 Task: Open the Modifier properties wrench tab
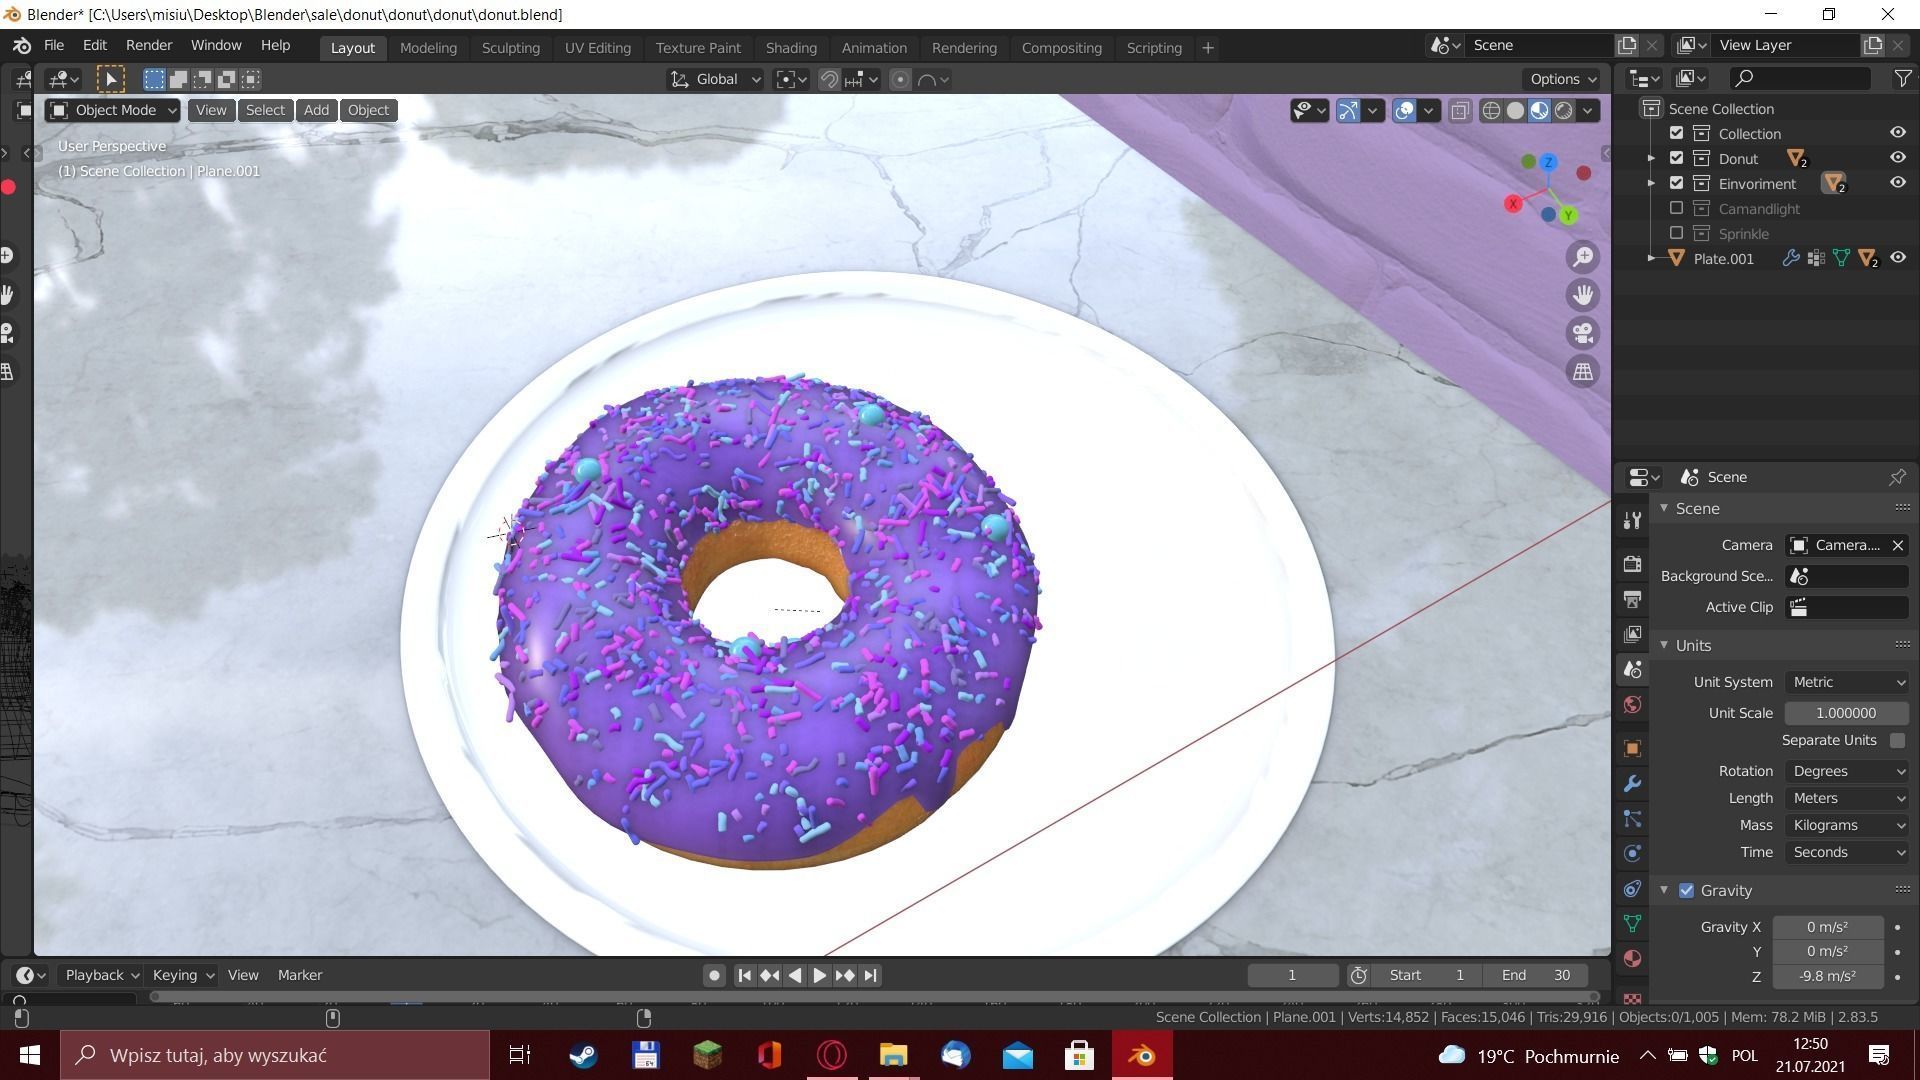(x=1633, y=784)
